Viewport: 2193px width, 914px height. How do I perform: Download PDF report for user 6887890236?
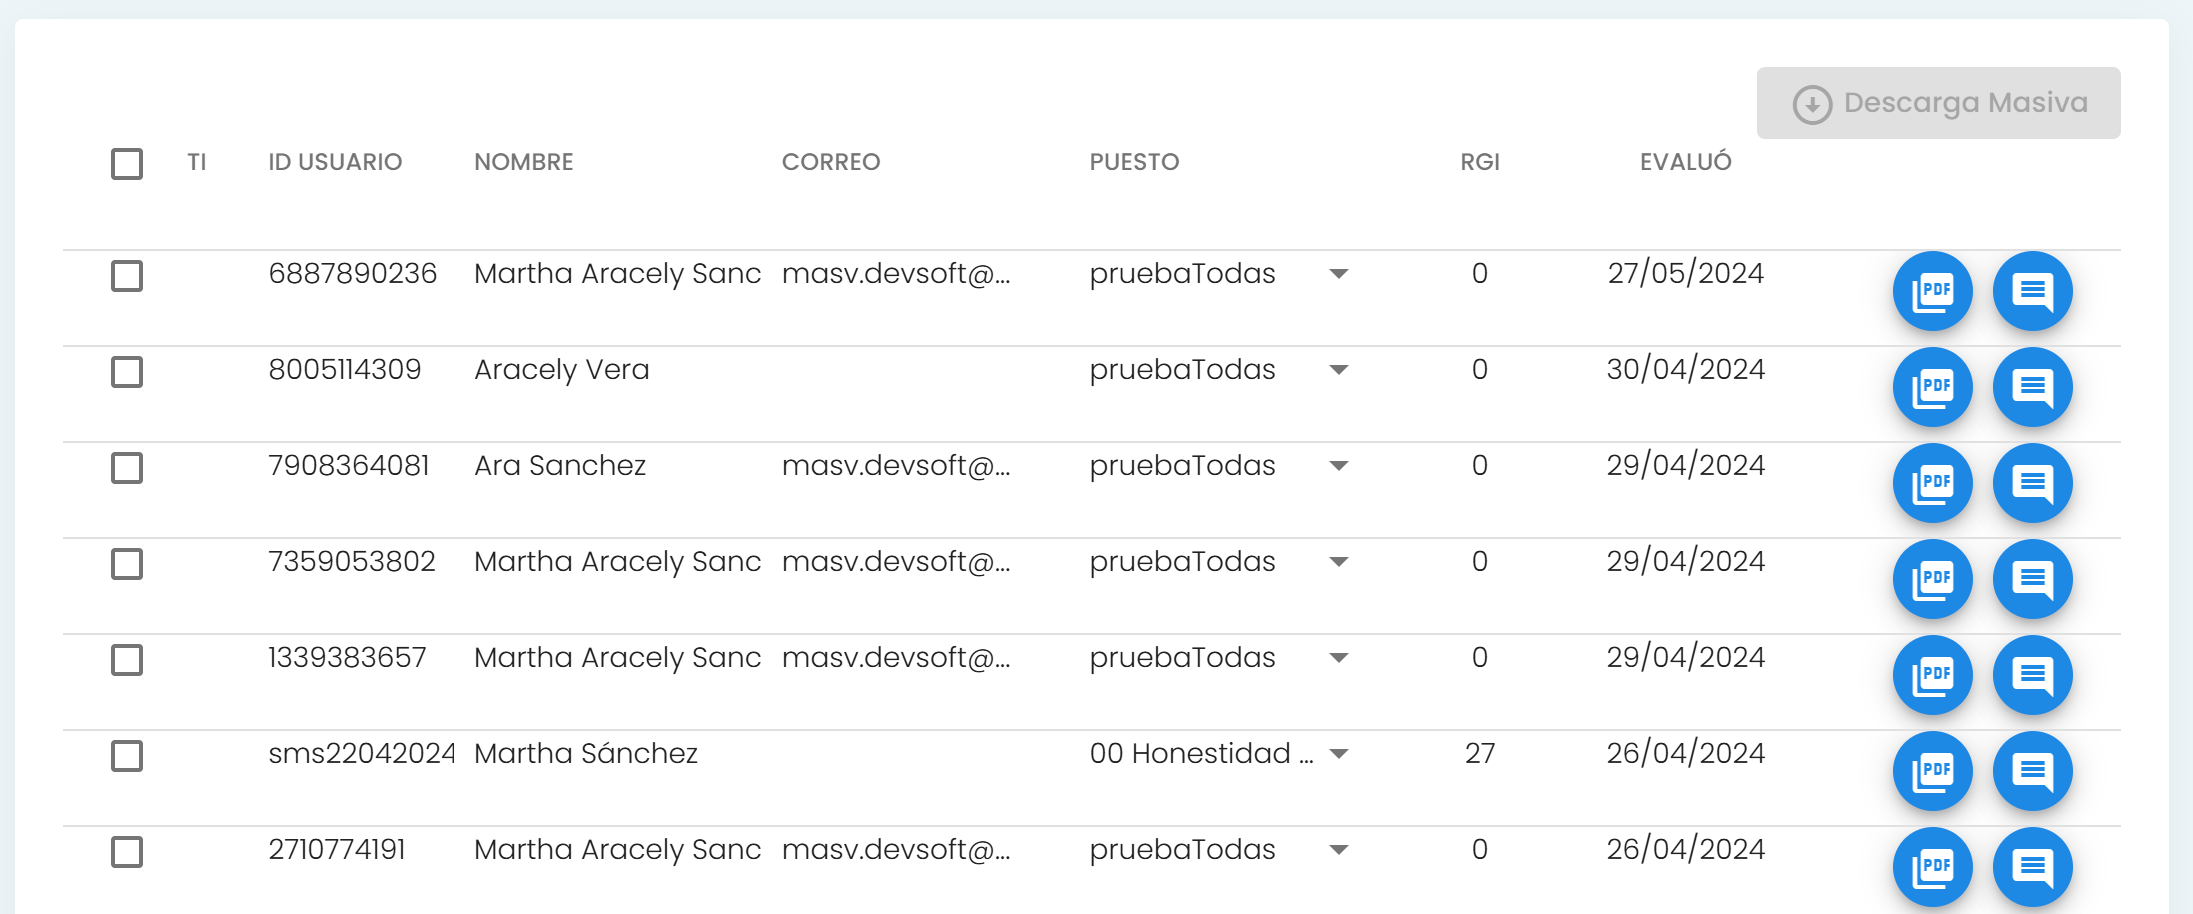coord(1932,291)
